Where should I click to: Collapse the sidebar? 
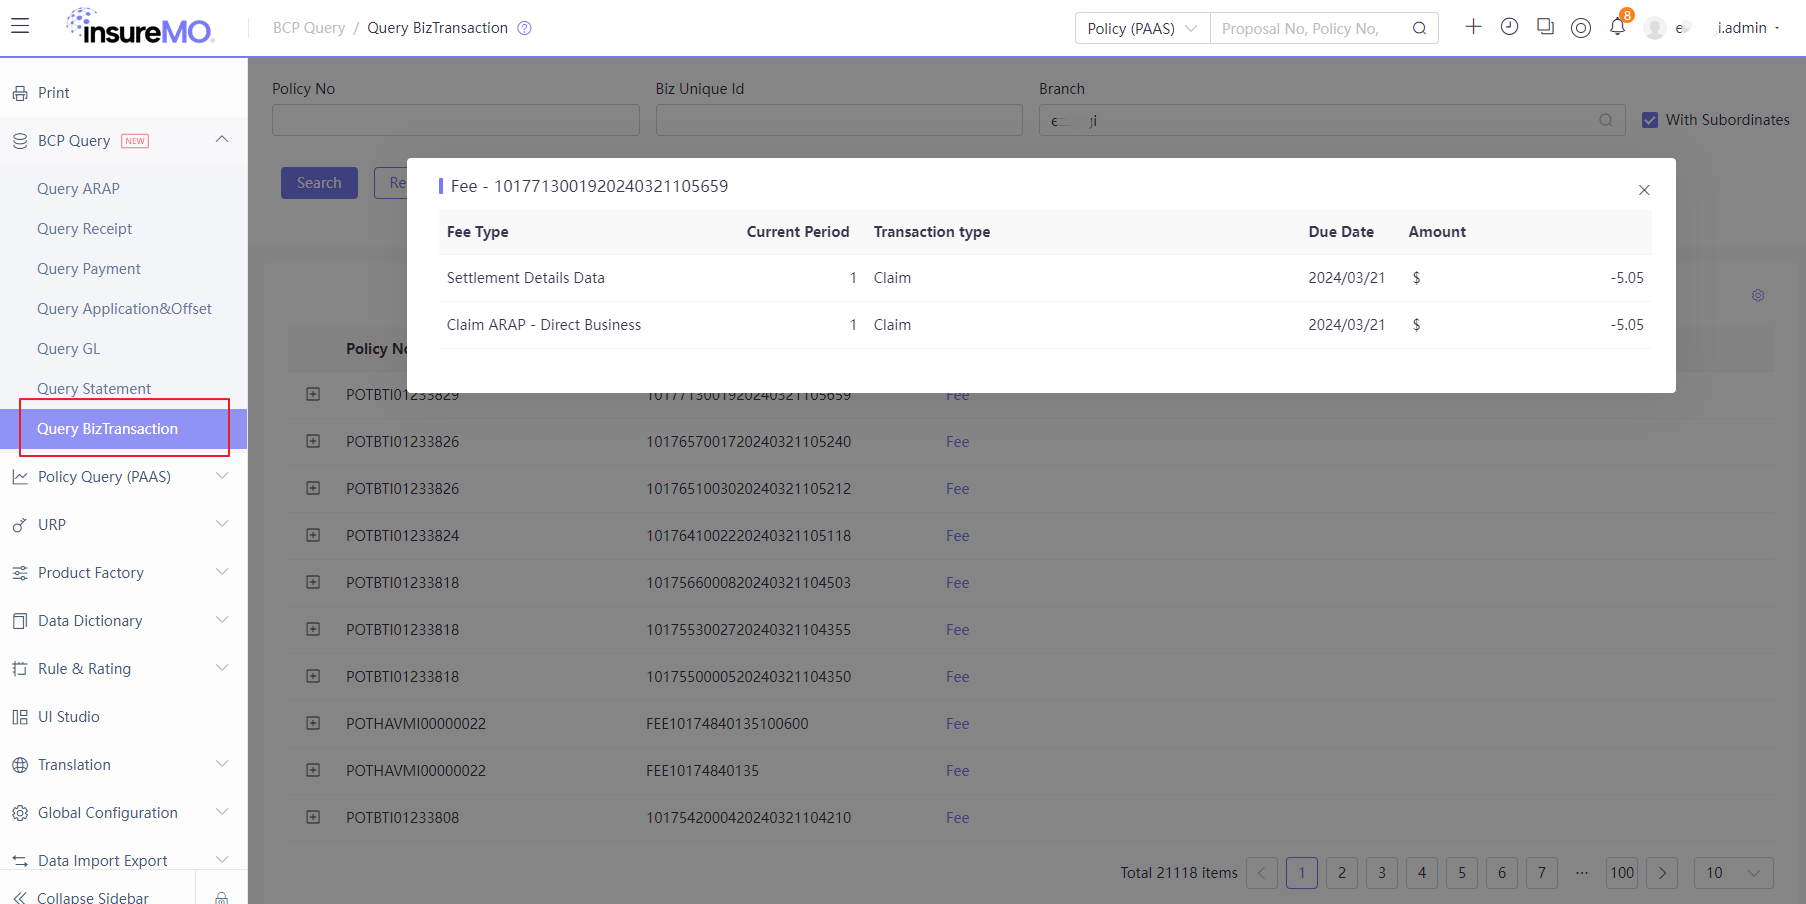[x=81, y=897]
